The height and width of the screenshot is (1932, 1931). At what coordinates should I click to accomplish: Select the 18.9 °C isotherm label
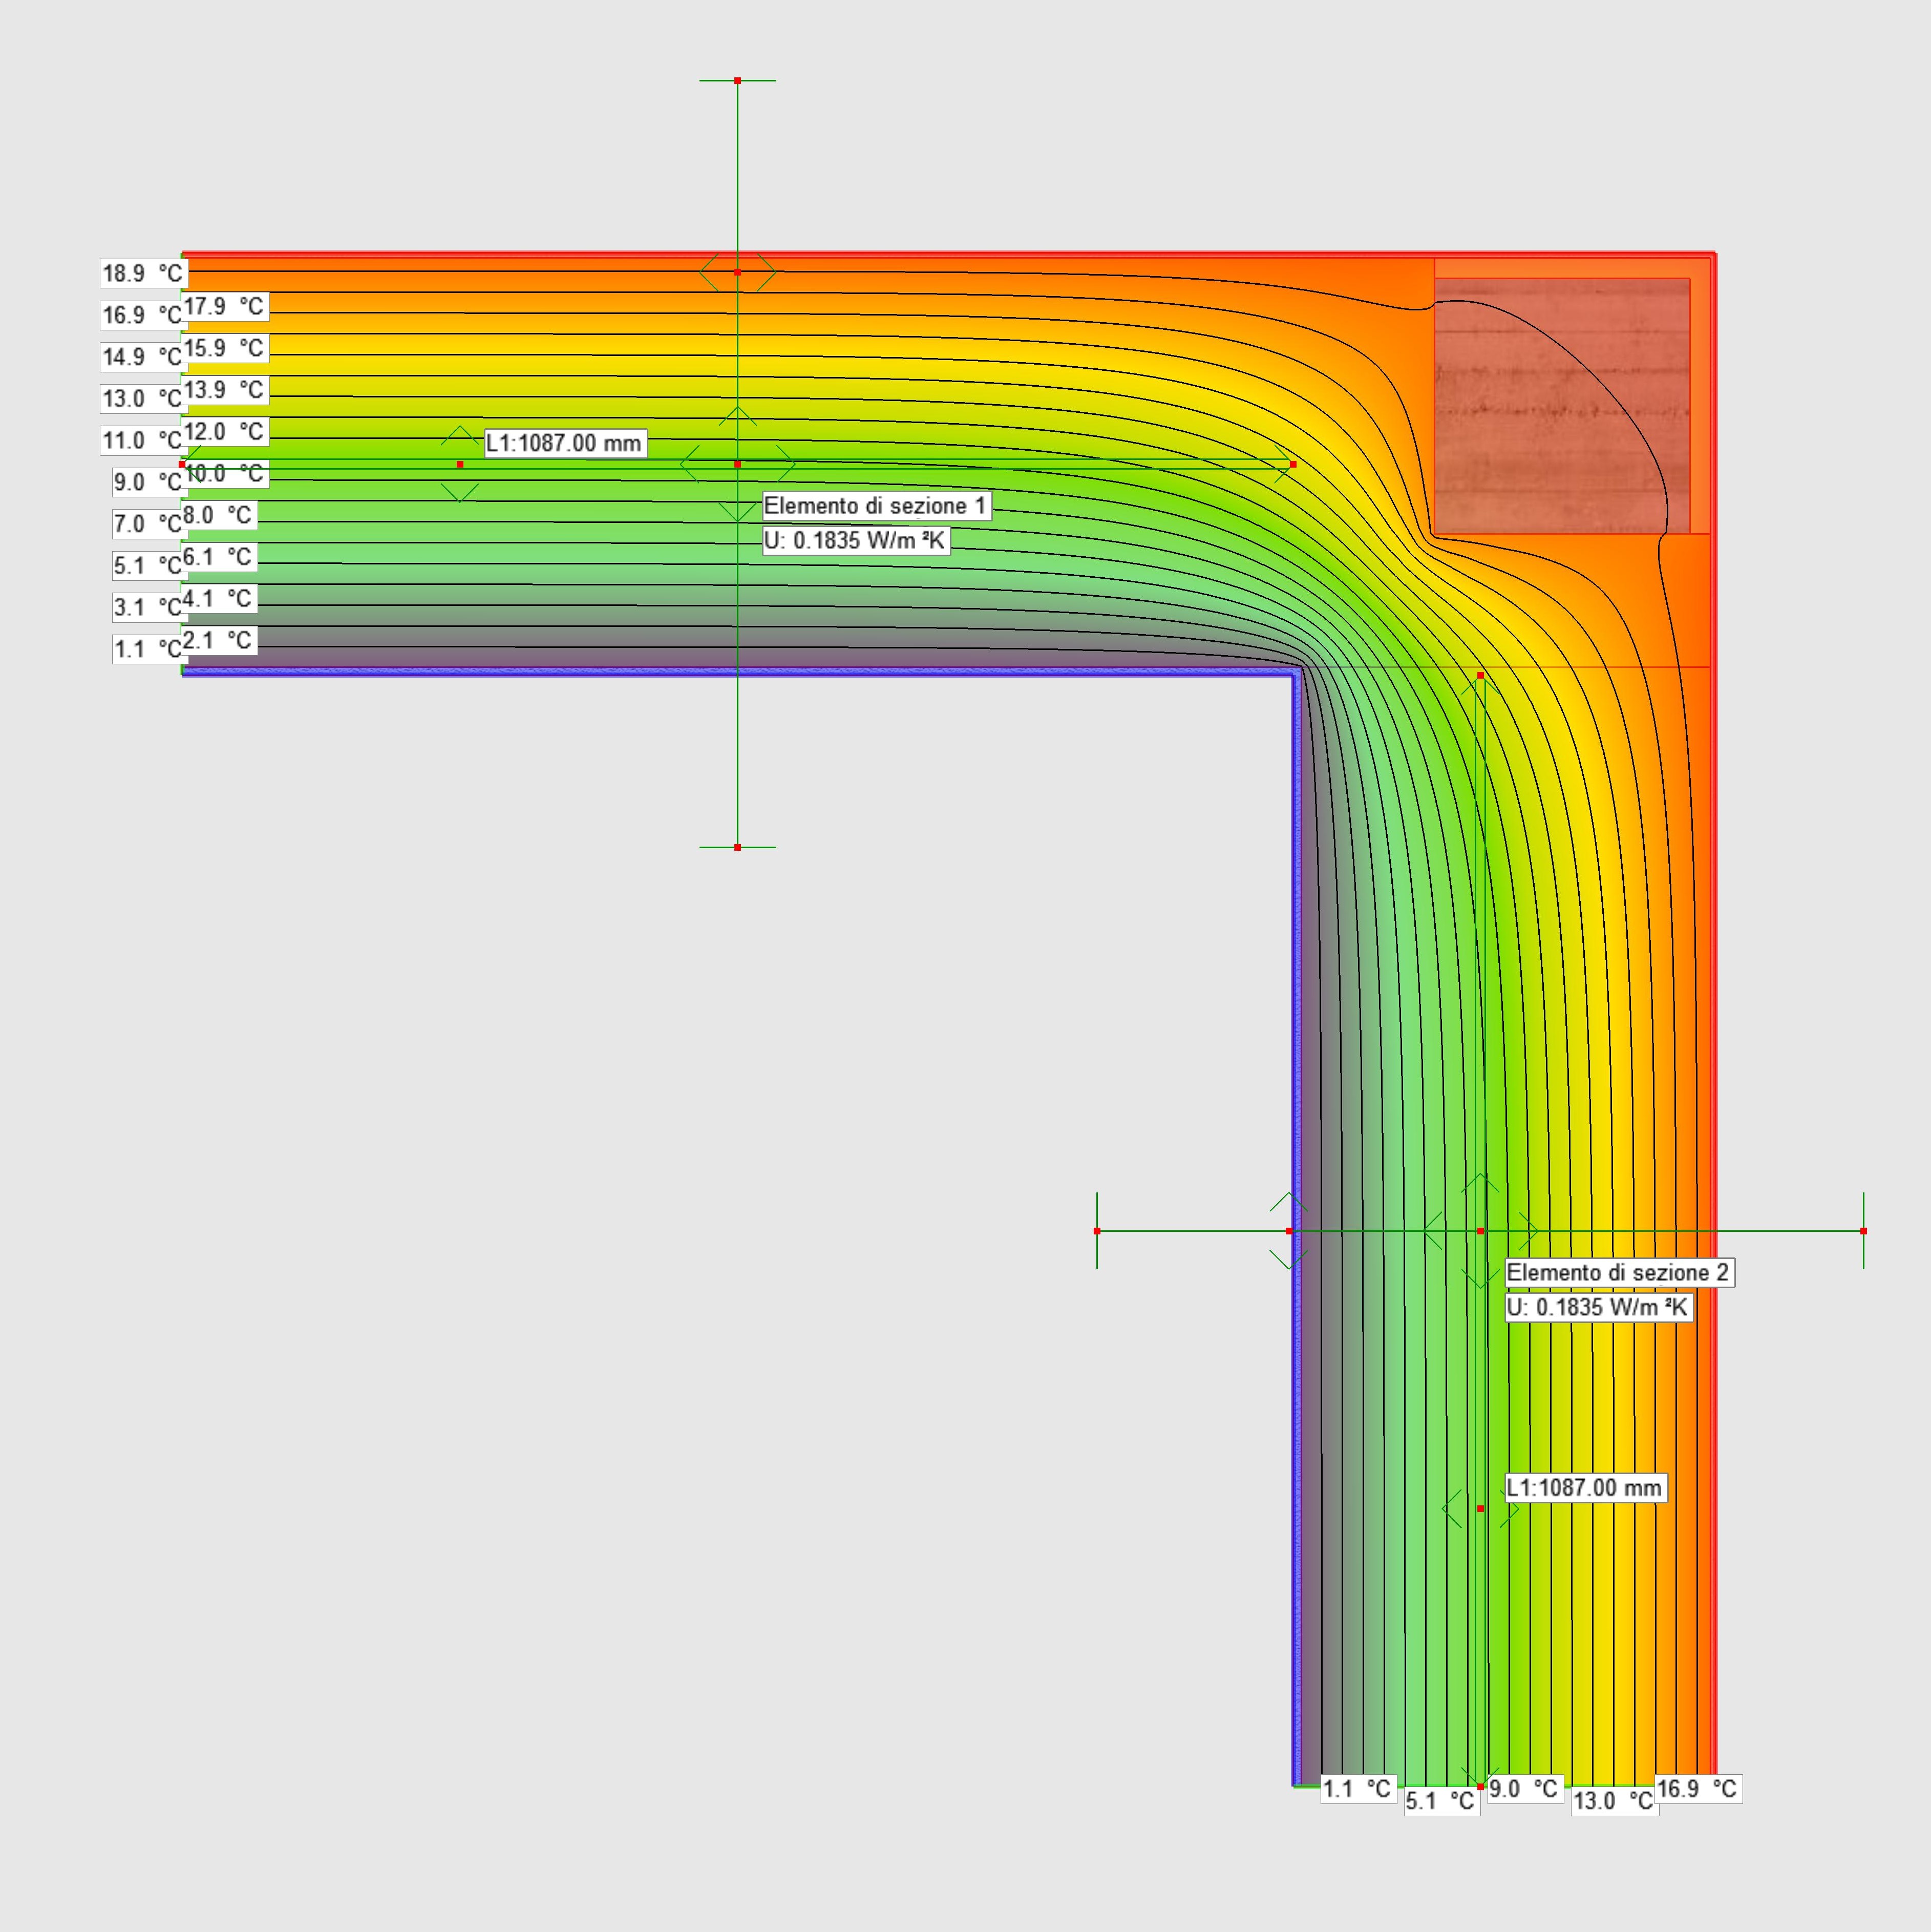144,273
